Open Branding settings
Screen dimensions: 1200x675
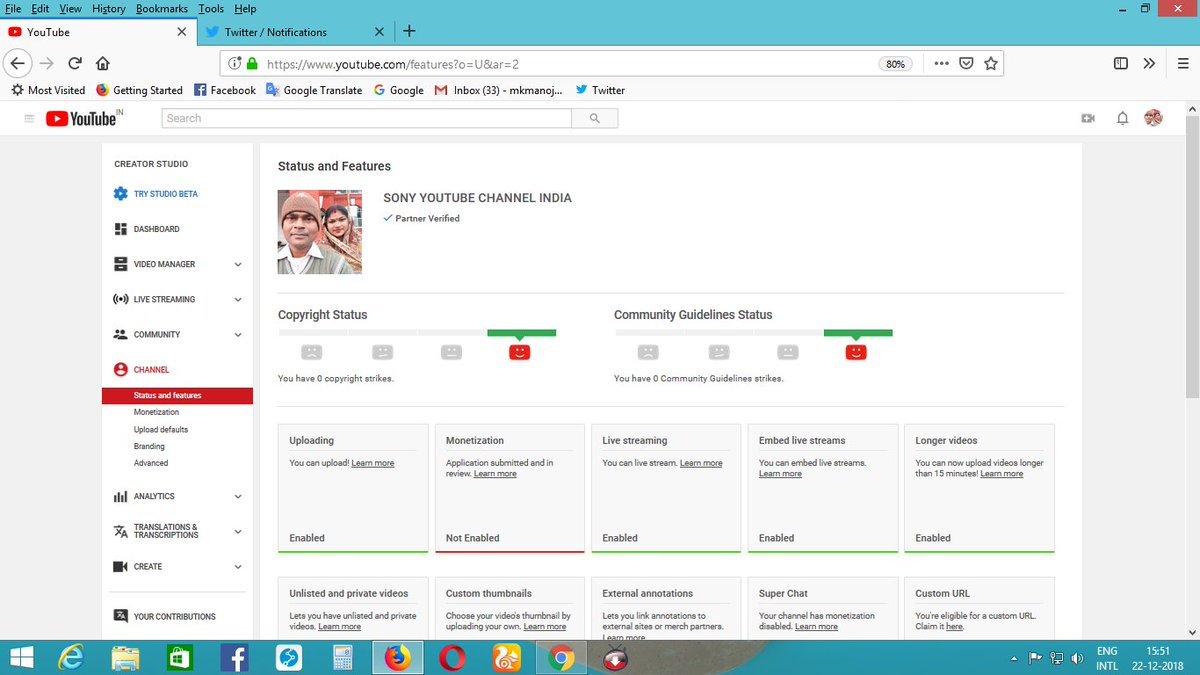149,446
